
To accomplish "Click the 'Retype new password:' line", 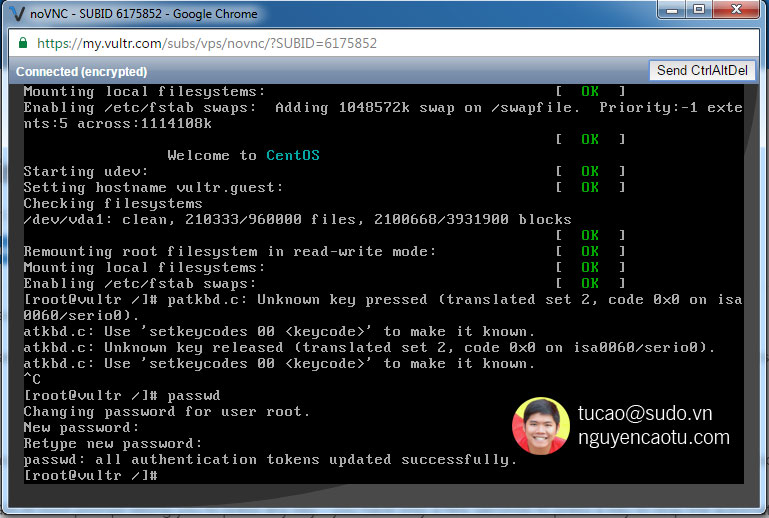I will 113,443.
